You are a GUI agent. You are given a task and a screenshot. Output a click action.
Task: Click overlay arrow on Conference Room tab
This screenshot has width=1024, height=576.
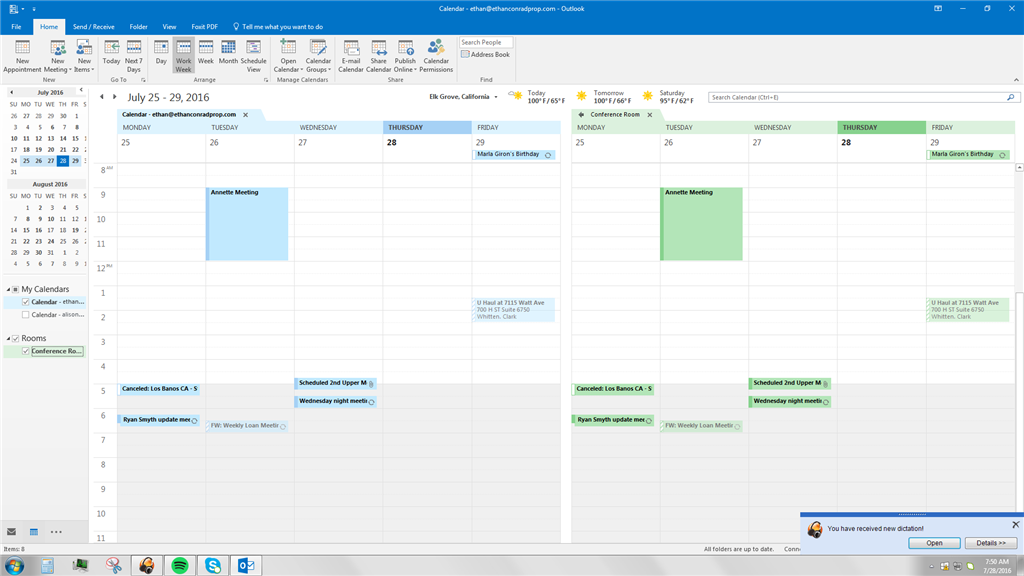point(581,114)
